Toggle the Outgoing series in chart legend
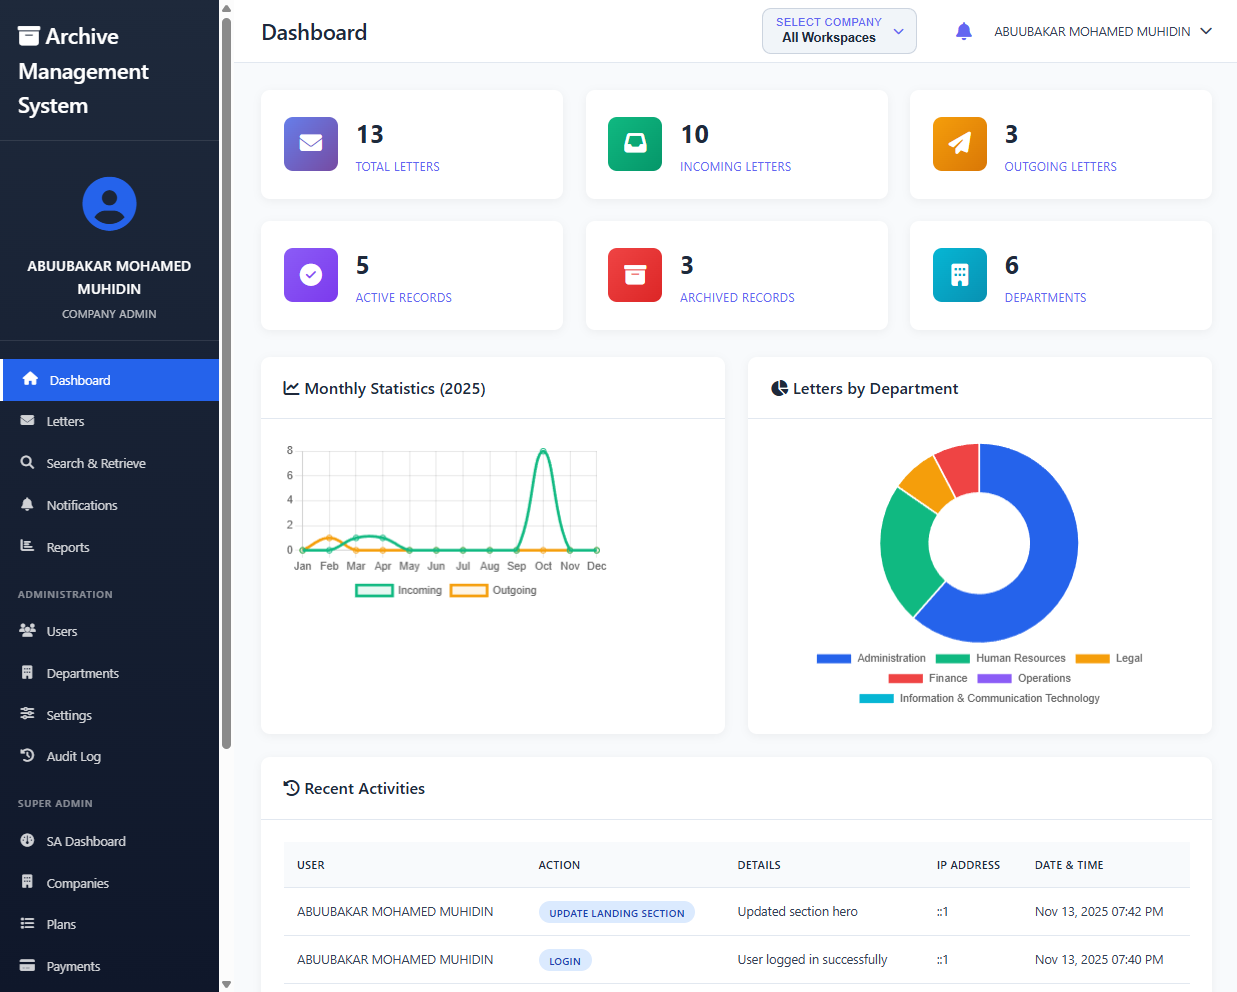The image size is (1237, 992). point(494,591)
